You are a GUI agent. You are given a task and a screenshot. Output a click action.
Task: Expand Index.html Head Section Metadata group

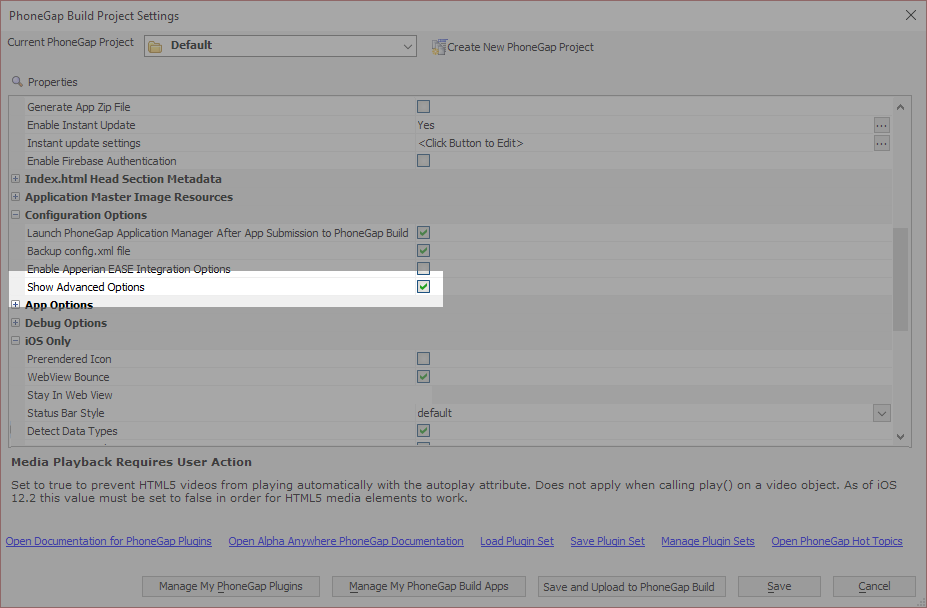click(15, 179)
